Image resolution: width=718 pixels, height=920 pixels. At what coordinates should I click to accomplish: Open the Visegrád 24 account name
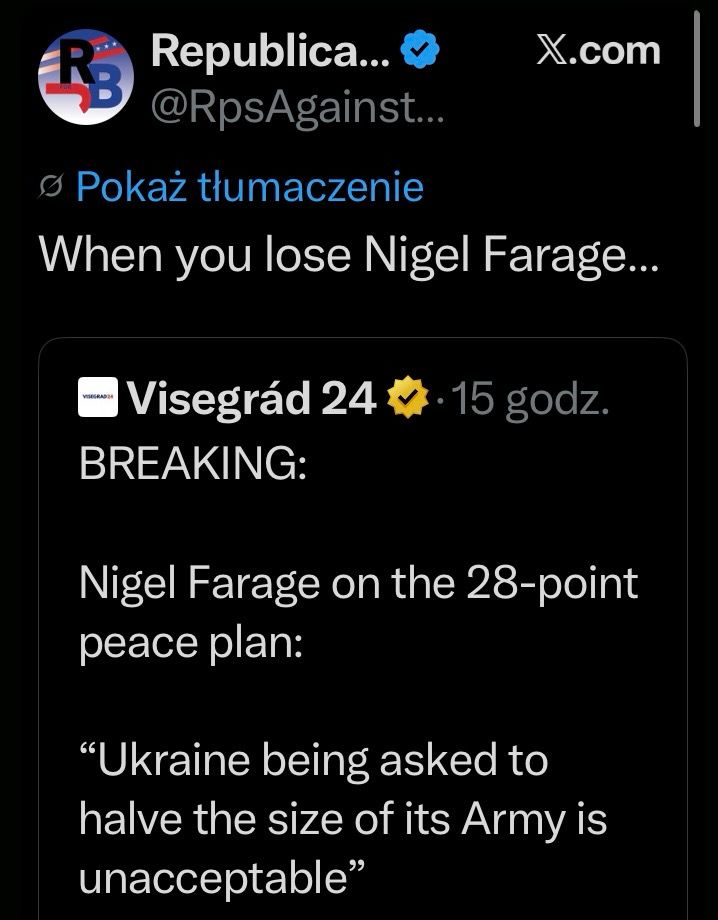point(252,400)
